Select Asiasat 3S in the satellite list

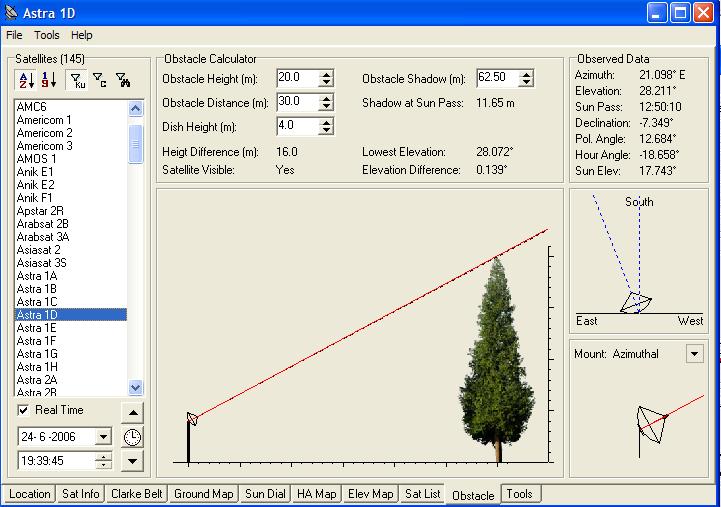coord(71,263)
